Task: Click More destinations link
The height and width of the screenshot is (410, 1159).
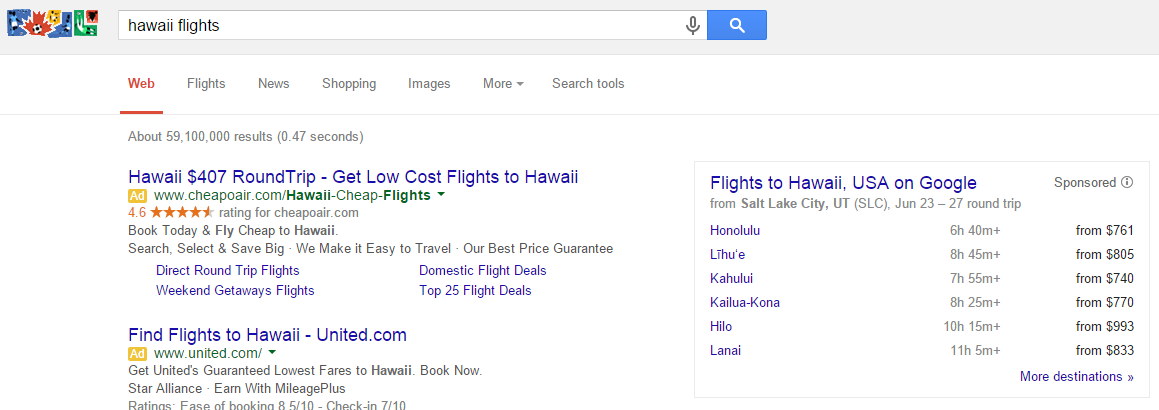Action: tap(1076, 377)
